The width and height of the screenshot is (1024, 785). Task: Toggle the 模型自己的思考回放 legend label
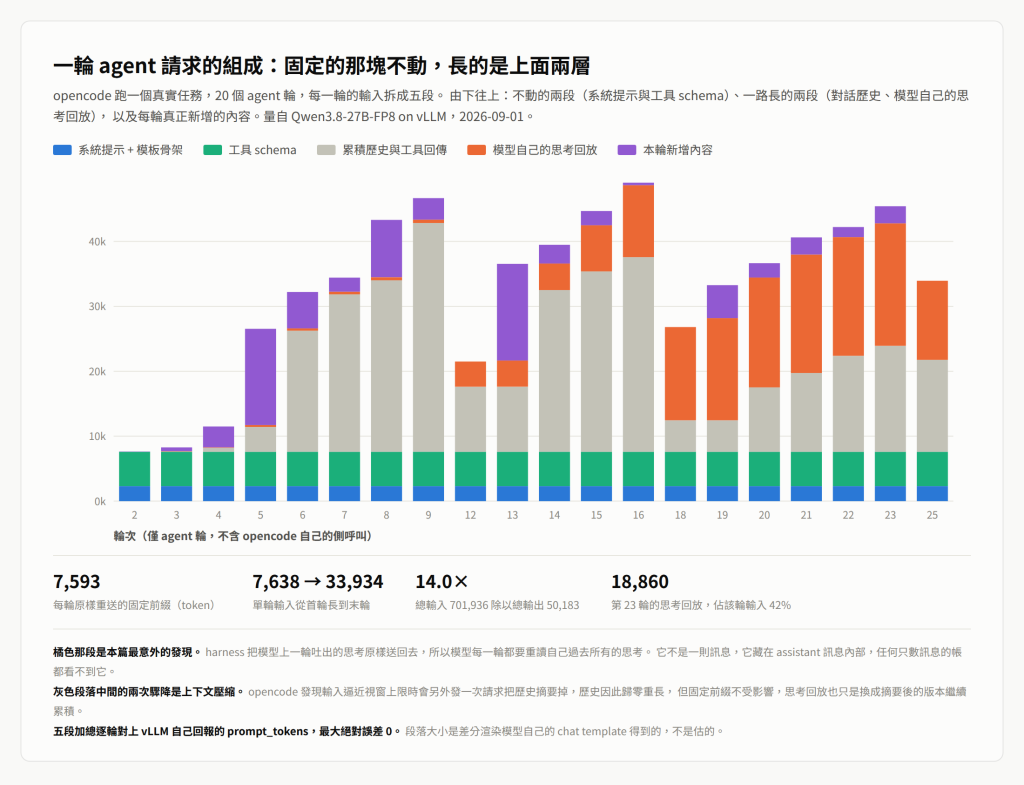[x=545, y=150]
